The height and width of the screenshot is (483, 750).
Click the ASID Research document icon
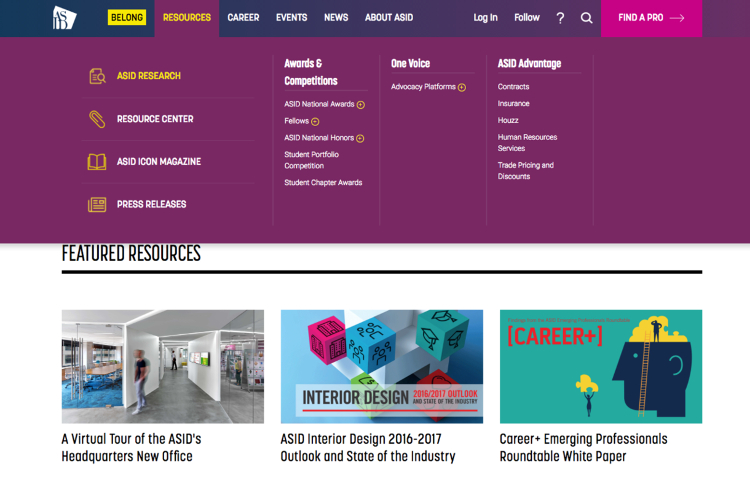[x=98, y=76]
